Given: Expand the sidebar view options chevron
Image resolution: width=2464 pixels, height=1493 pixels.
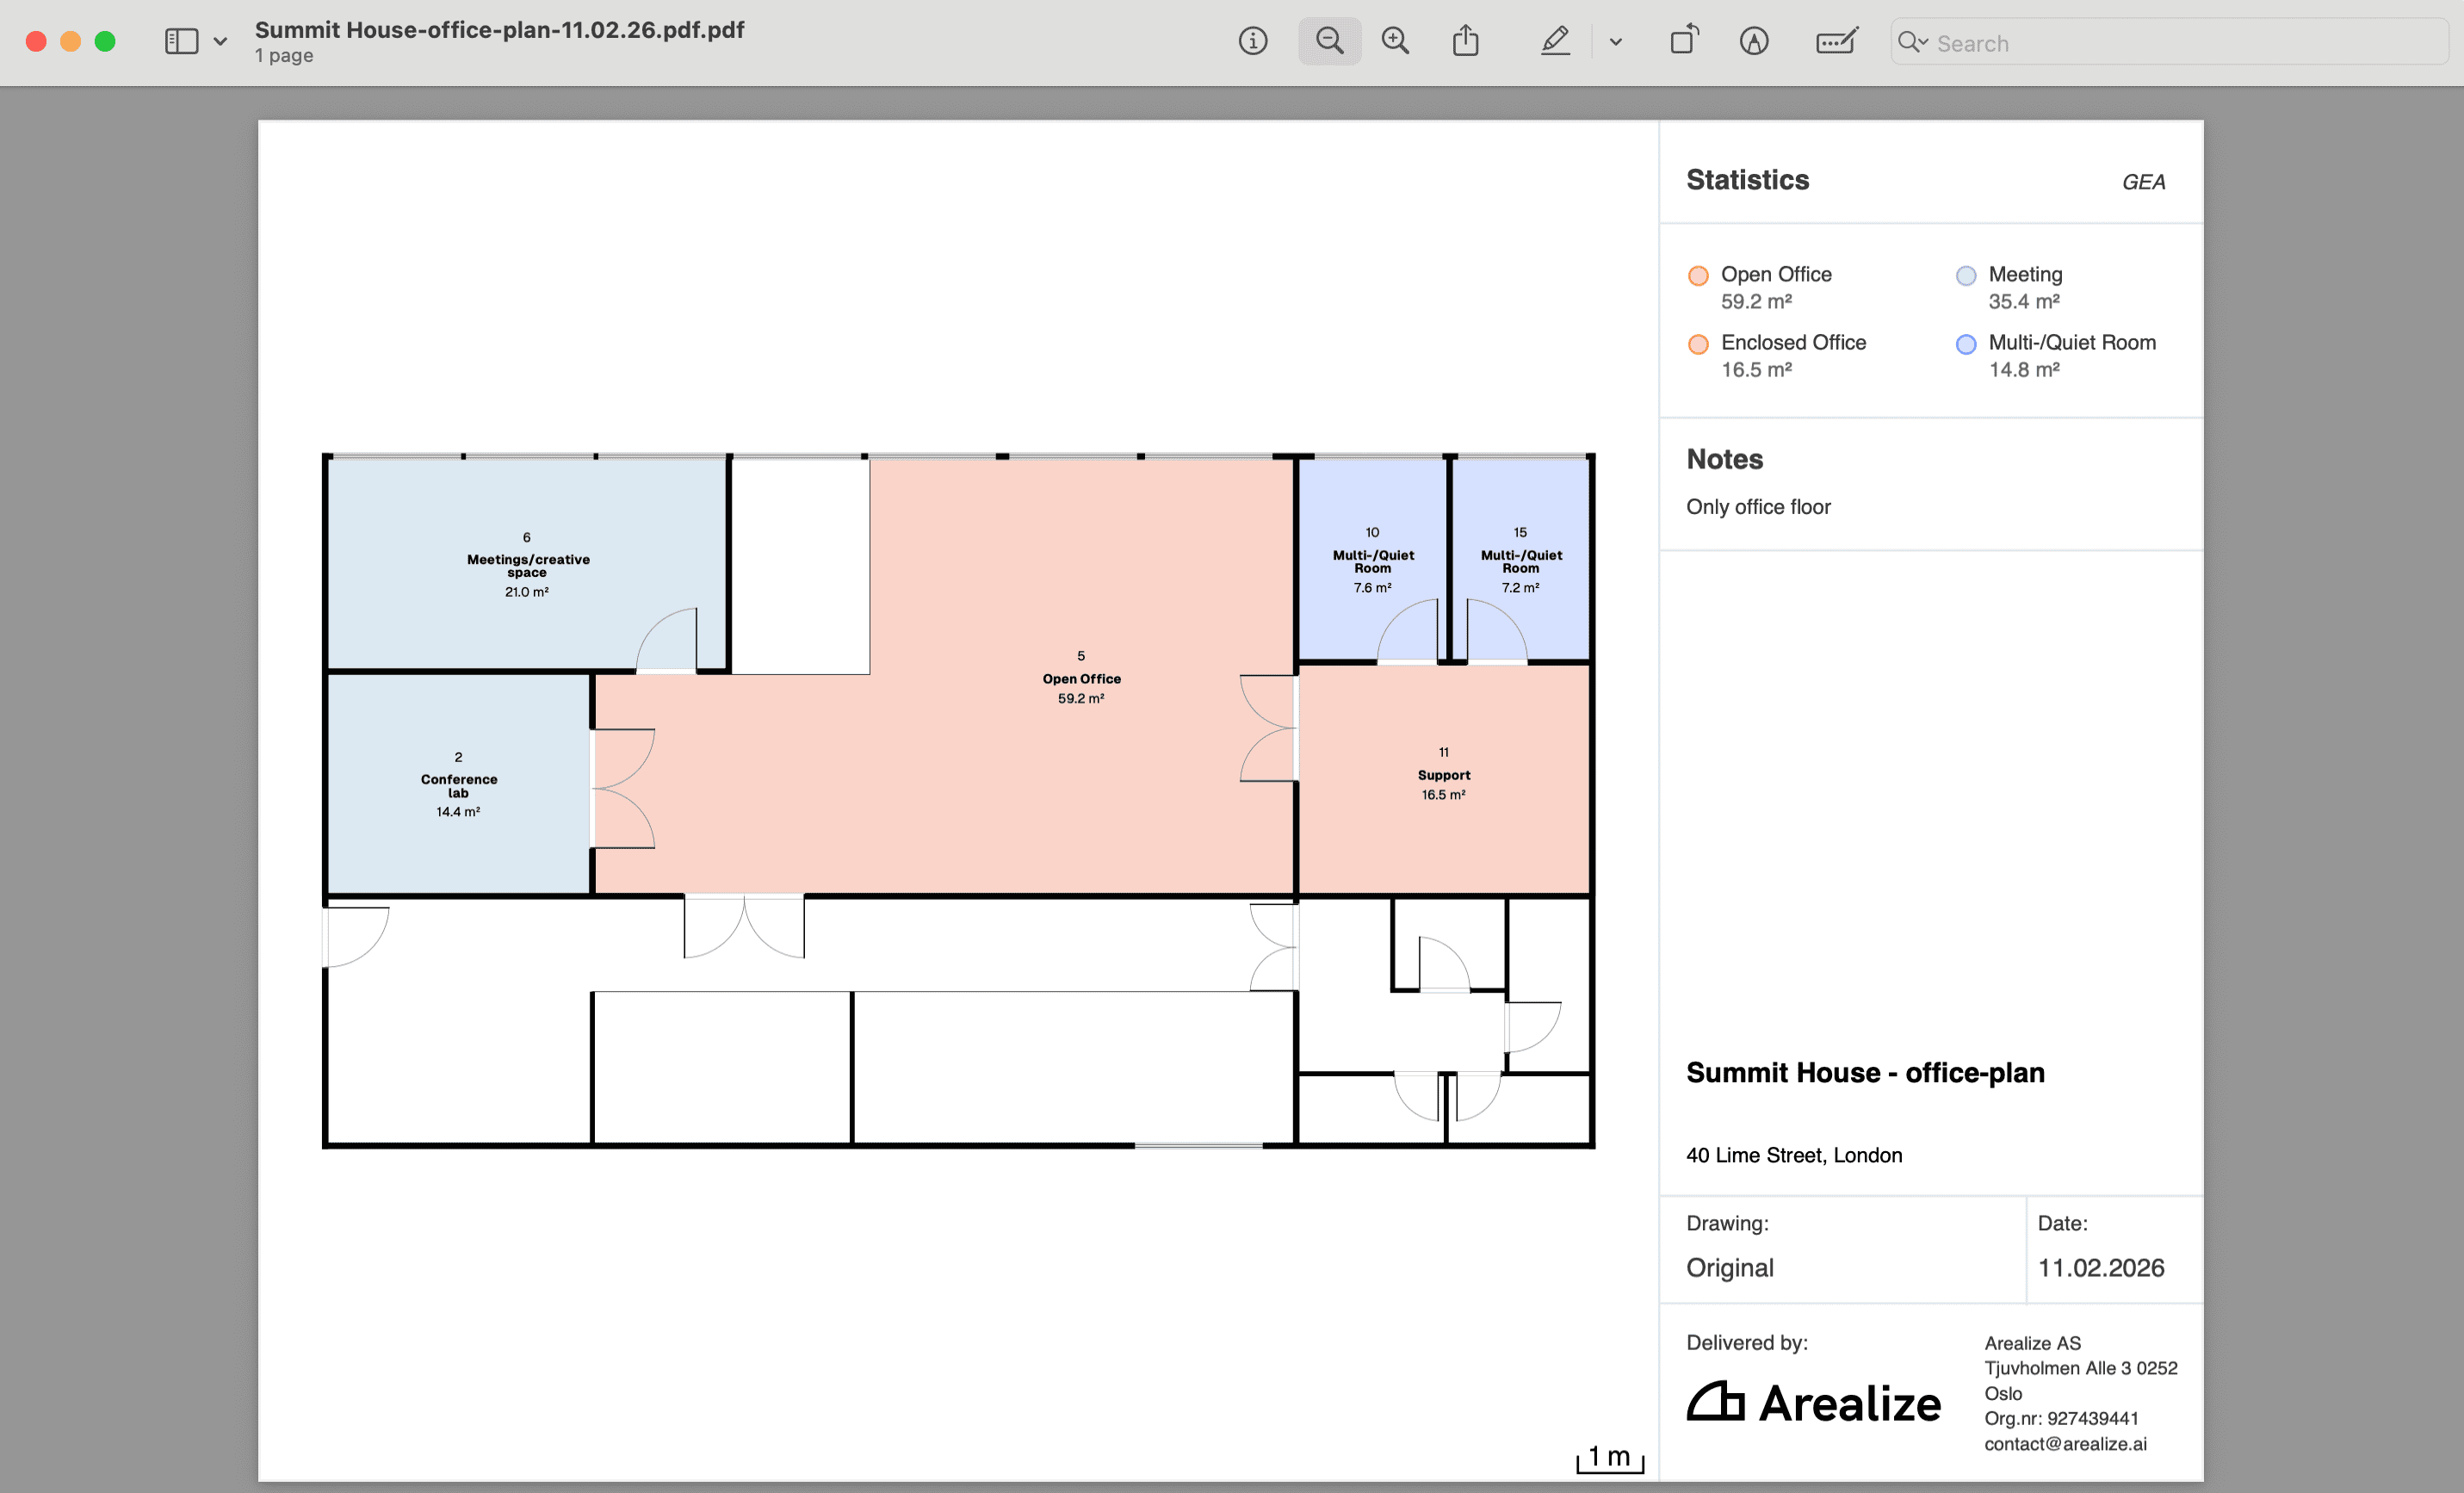Looking at the screenshot, I should (221, 42).
